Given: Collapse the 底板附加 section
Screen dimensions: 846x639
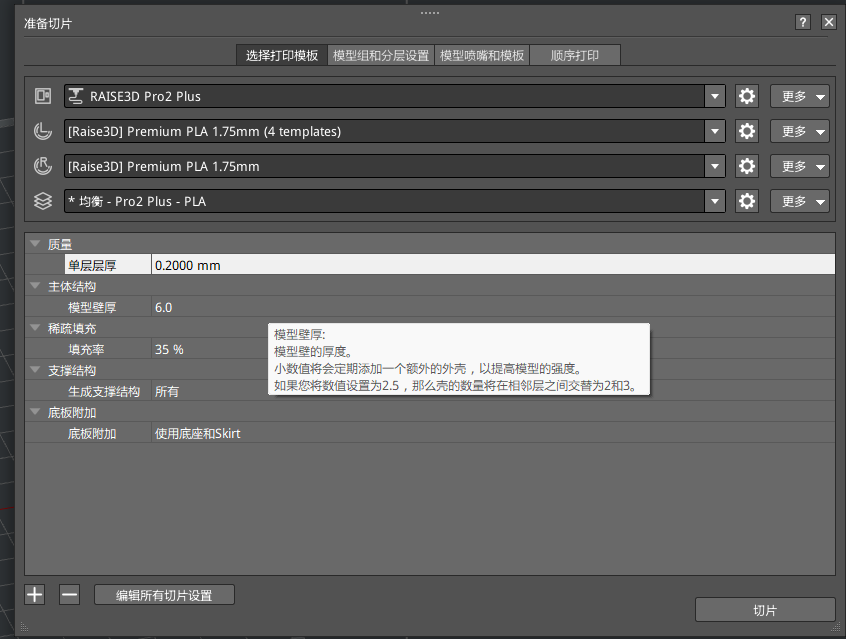Looking at the screenshot, I should tap(36, 412).
